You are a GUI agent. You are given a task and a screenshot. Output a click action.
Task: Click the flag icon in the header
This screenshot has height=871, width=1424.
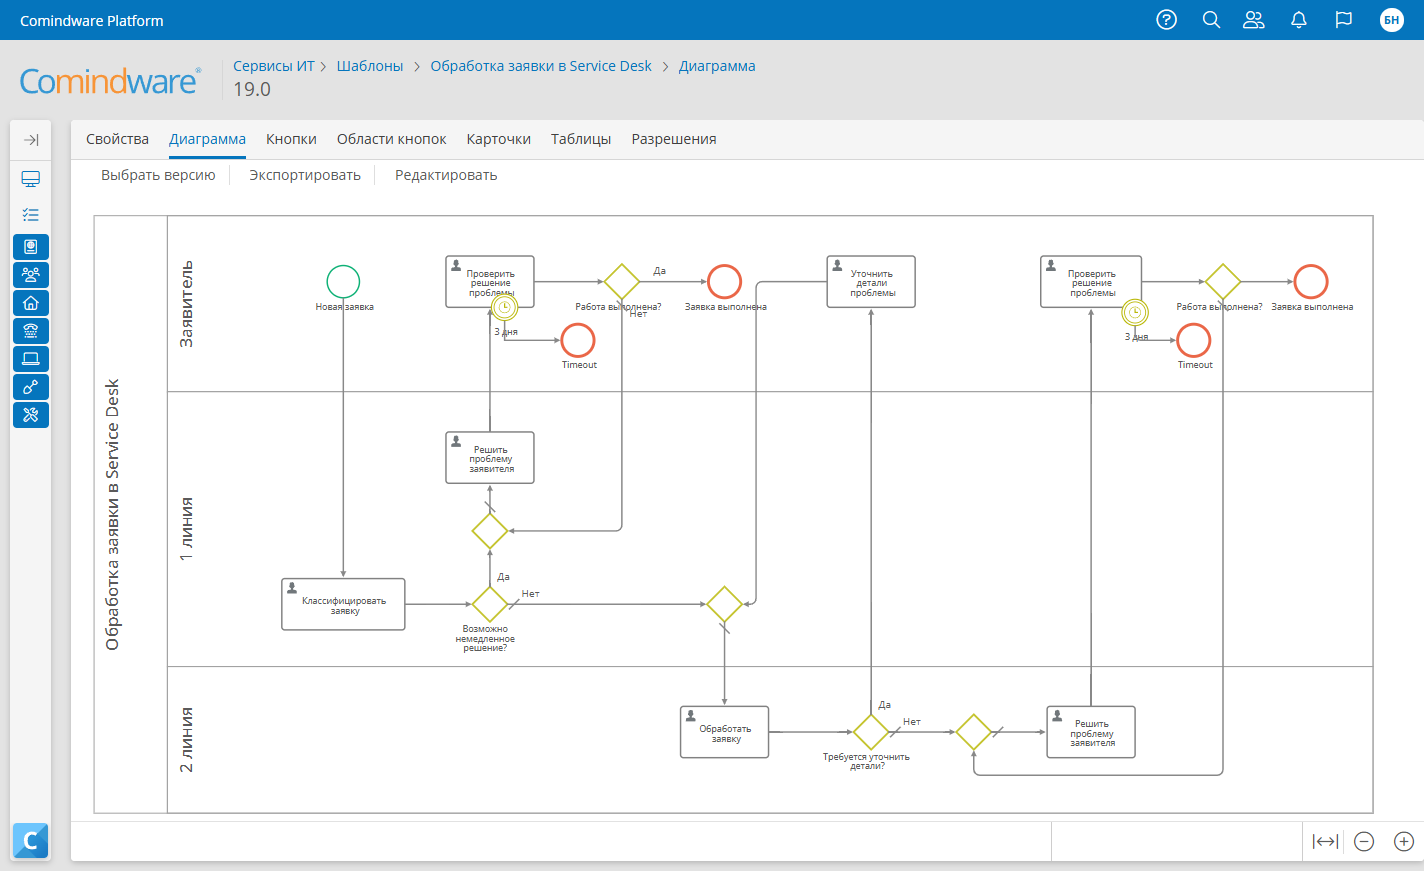coord(1343,19)
